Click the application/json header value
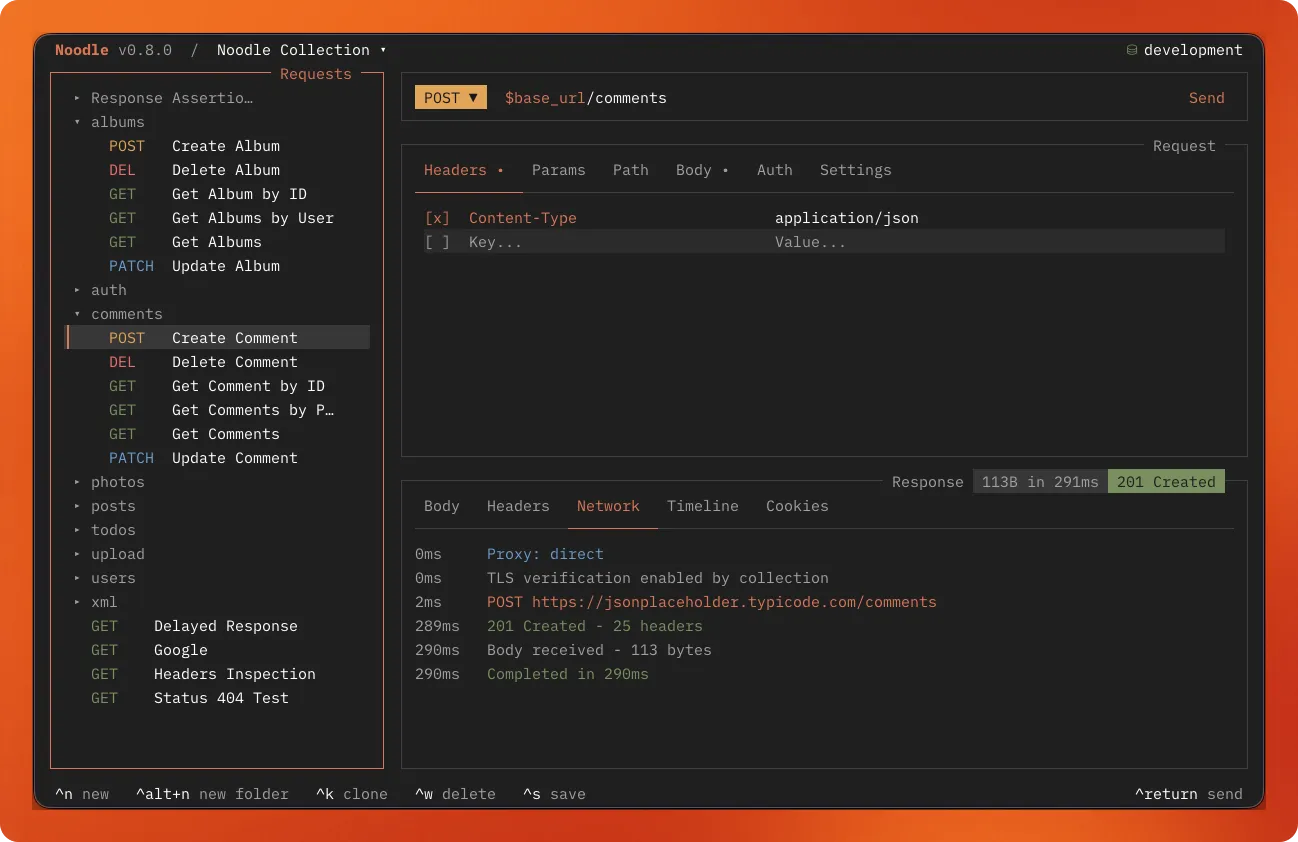1298x842 pixels. click(847, 218)
